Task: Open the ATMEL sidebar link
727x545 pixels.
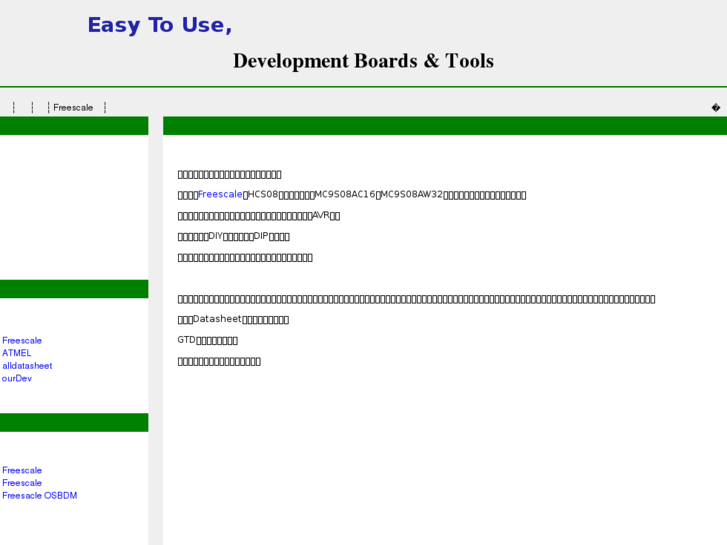Action: [17, 353]
